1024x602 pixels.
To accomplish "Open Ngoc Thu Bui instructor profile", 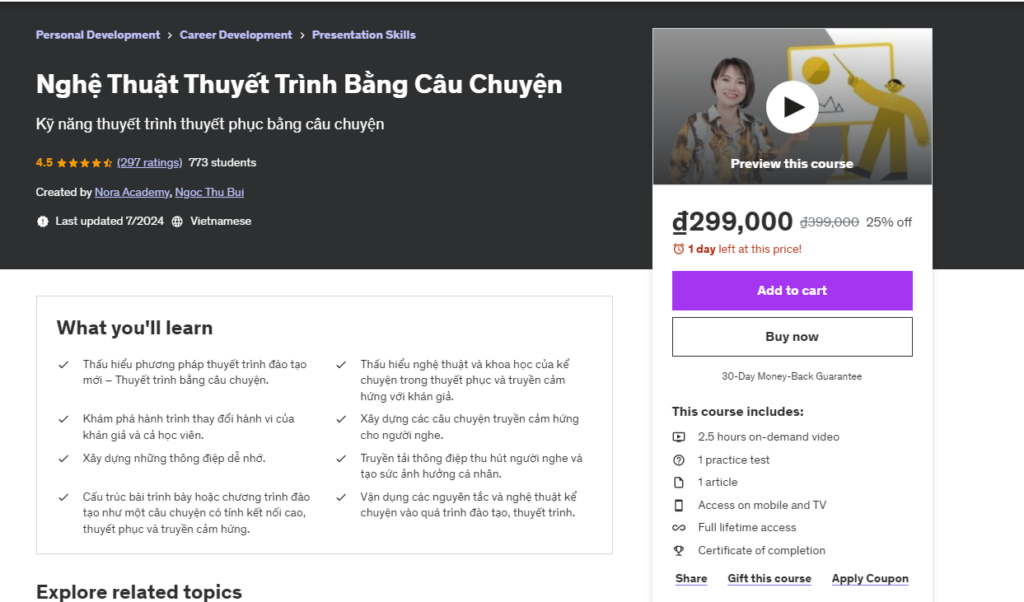I will [x=209, y=192].
